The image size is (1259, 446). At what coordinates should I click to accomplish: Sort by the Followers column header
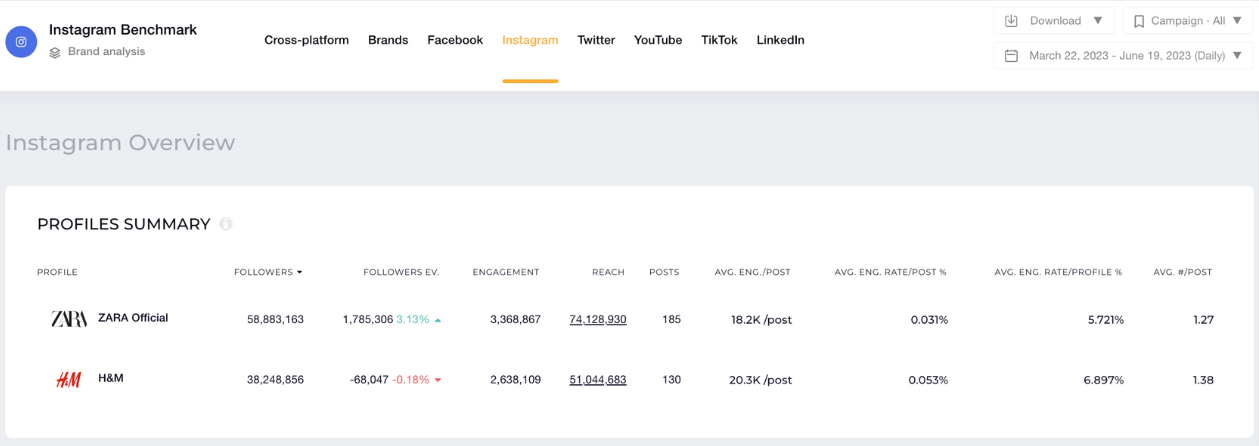click(x=268, y=272)
